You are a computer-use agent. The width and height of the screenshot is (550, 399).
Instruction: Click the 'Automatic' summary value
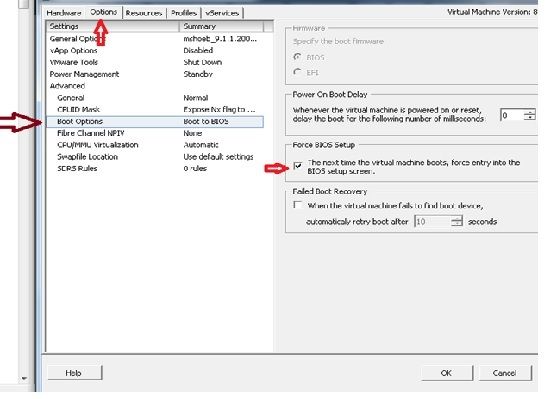(201, 145)
